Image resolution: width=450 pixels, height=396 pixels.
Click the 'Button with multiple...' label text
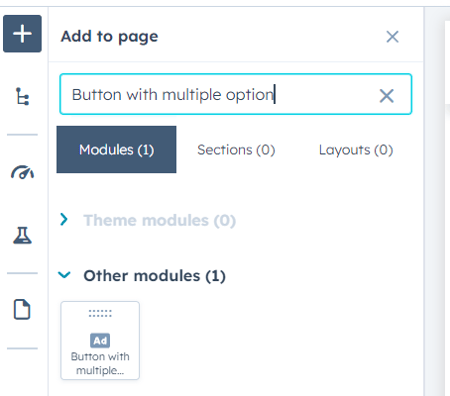100,363
